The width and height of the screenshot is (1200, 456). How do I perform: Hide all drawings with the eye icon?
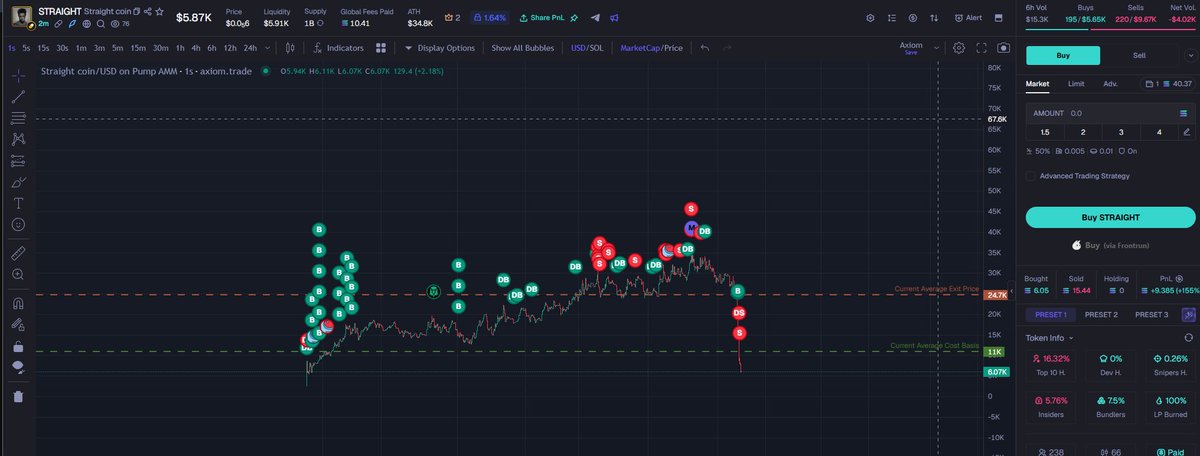click(18, 367)
